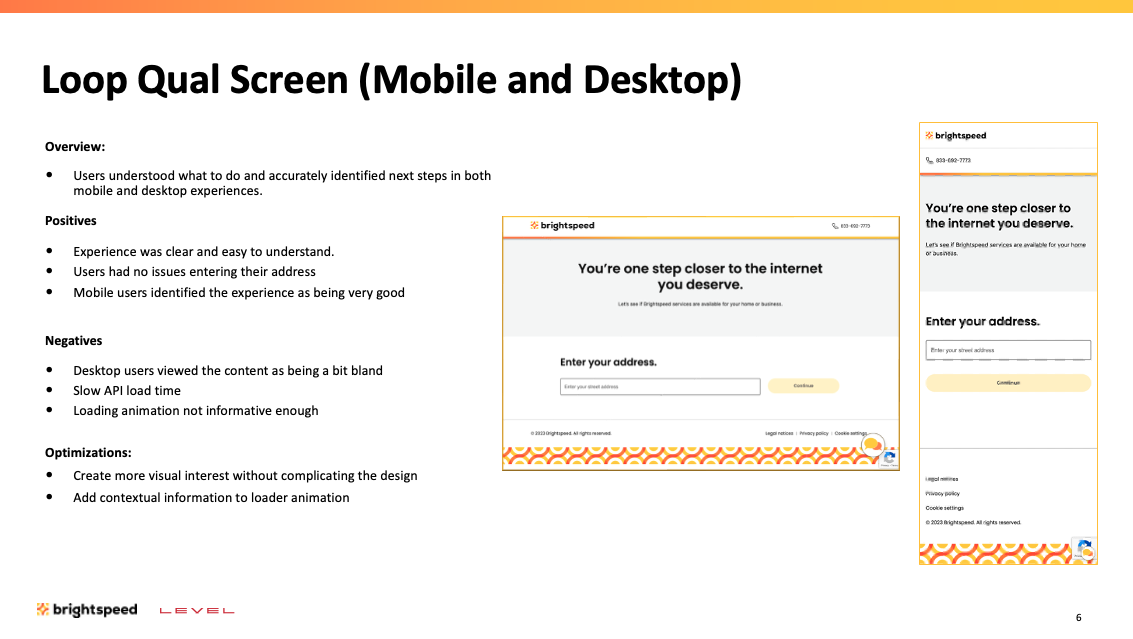Screen dimensions: 1133x639
Task: Click the "Negatives" heading
Action: coord(74,340)
